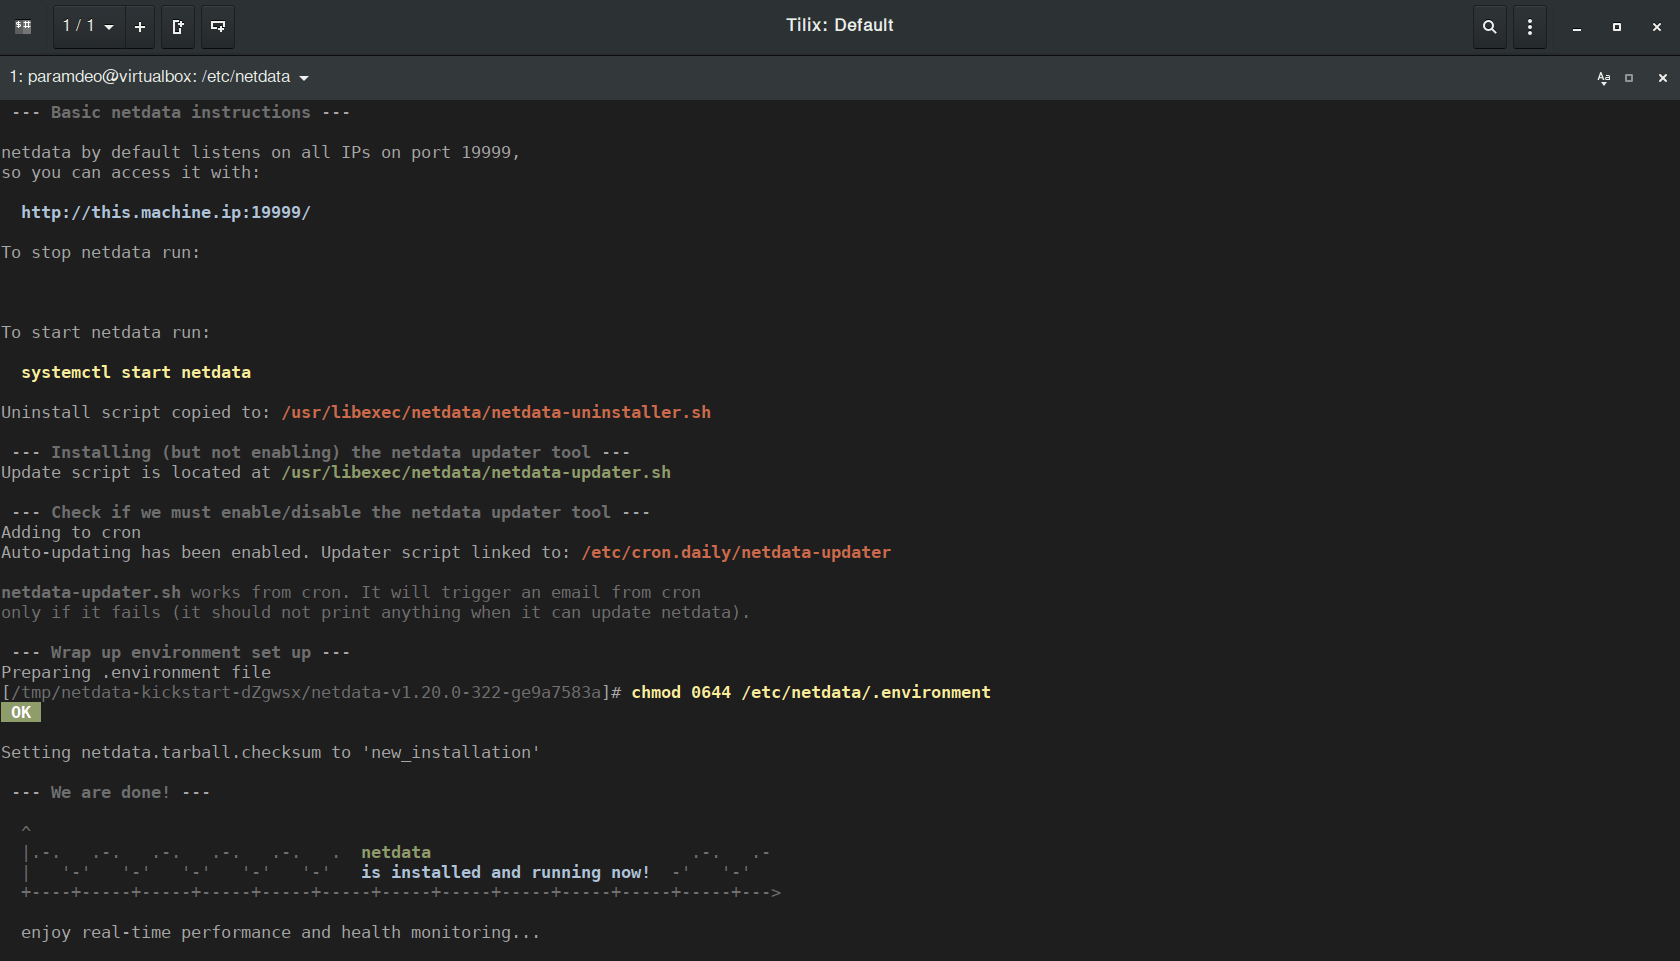
Task: Open the 1 / 1 session switcher dropdown
Action: pyautogui.click(x=88, y=27)
